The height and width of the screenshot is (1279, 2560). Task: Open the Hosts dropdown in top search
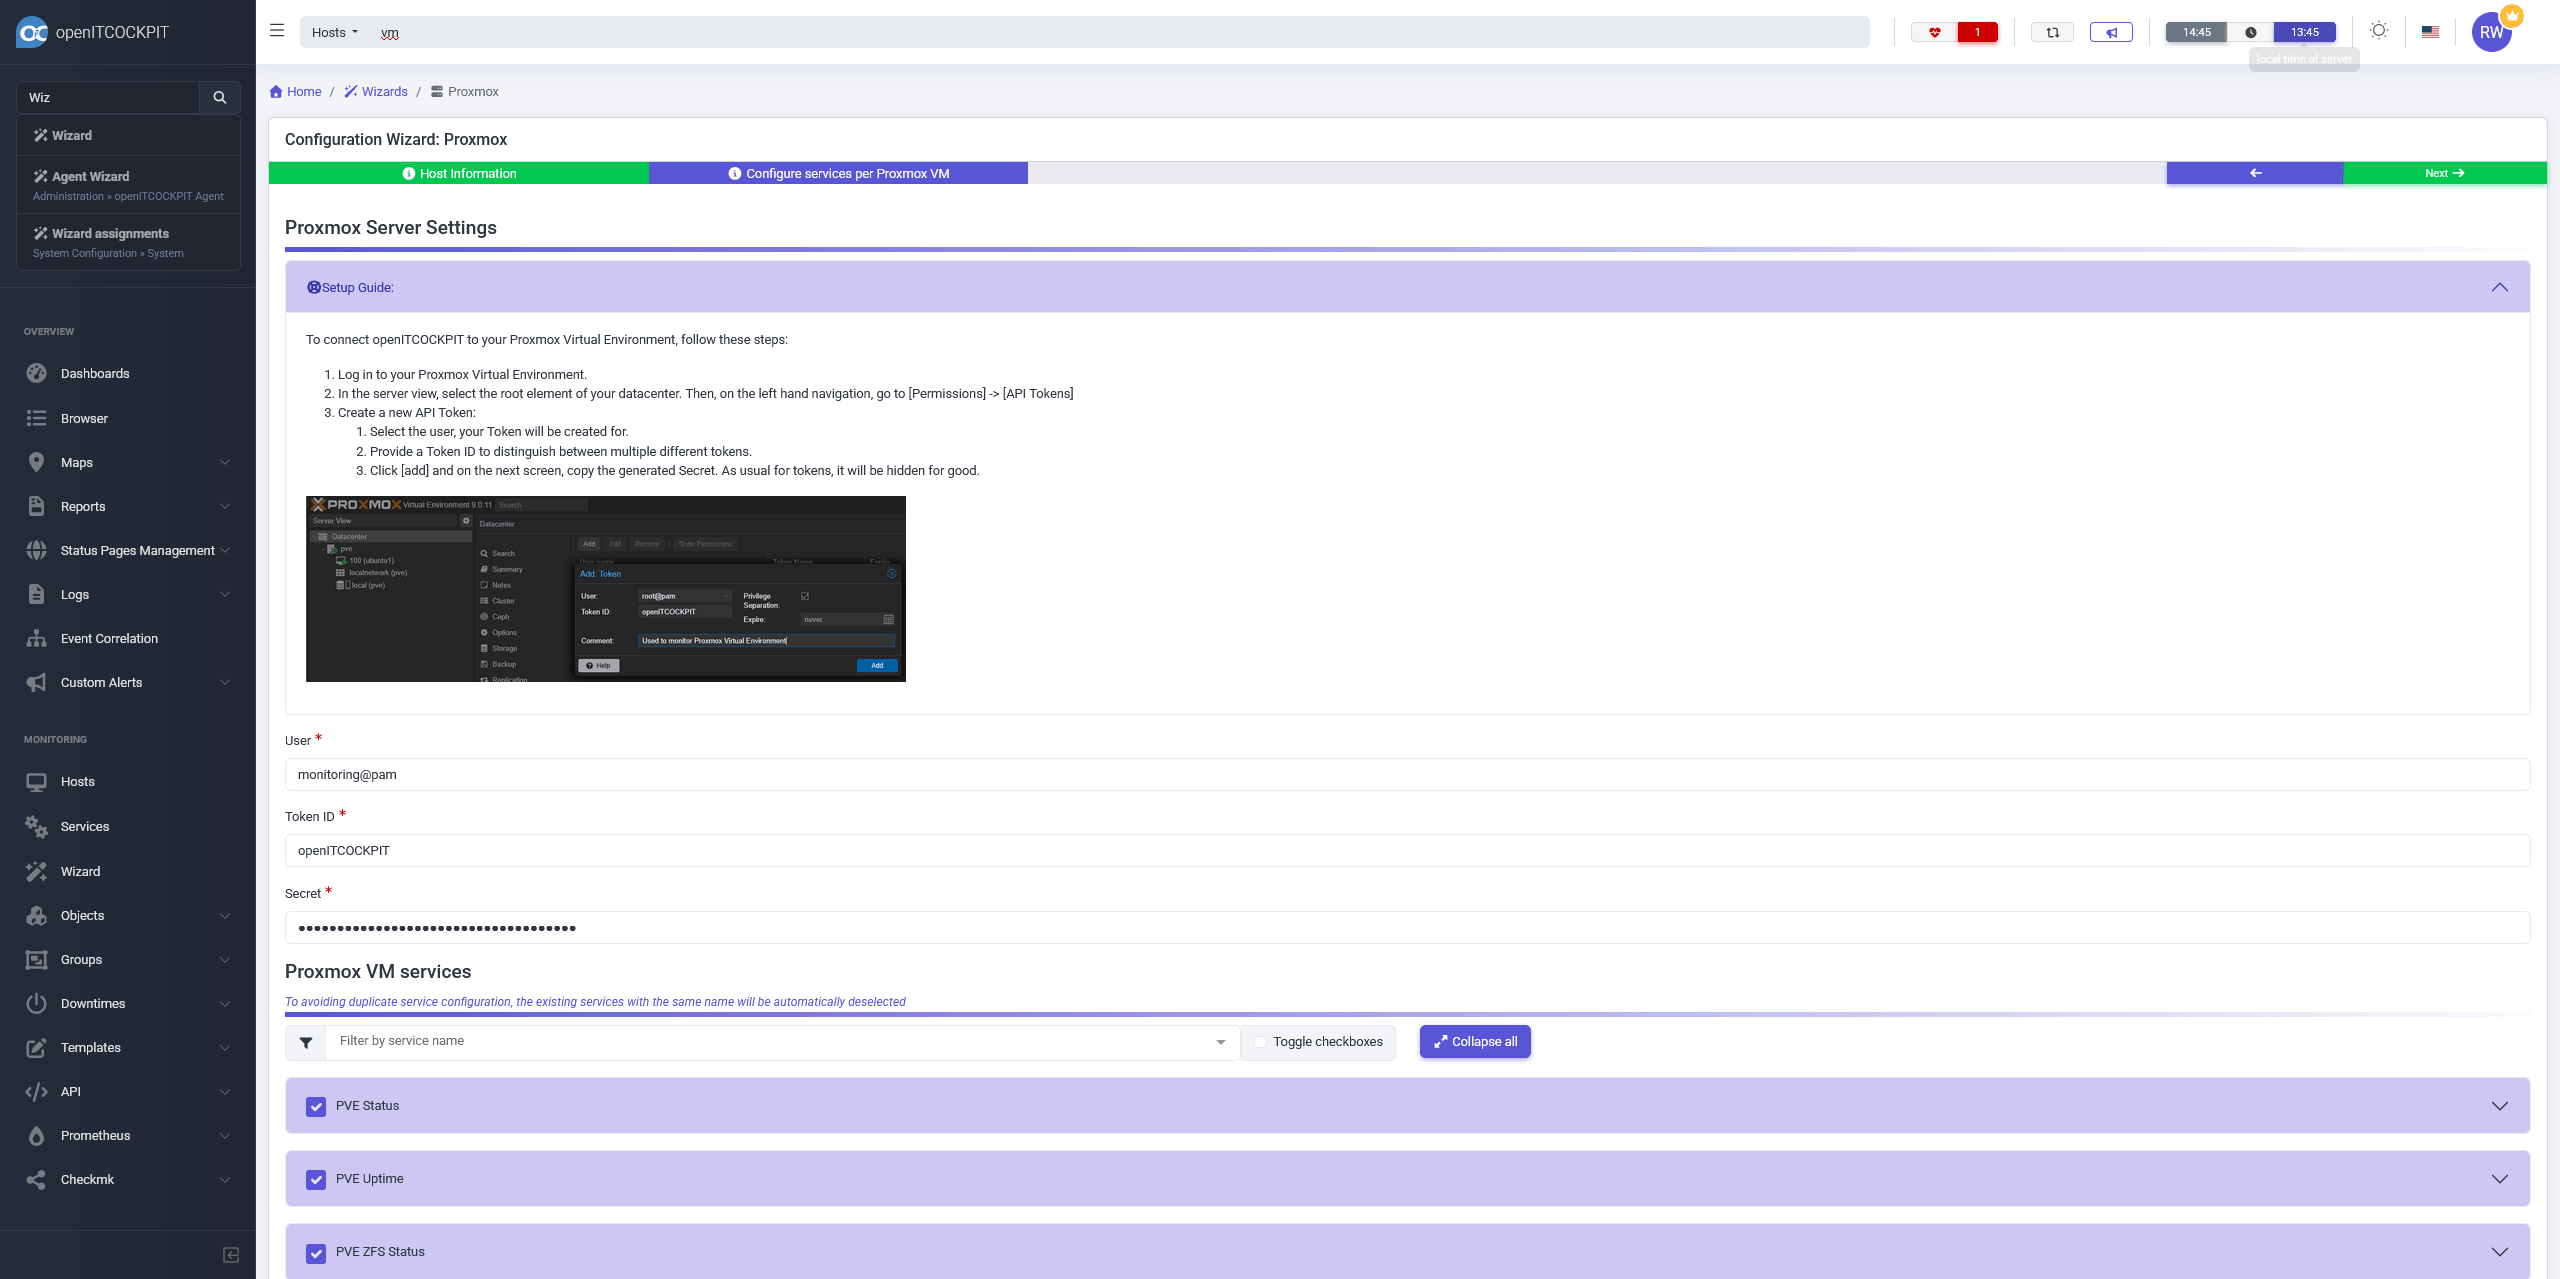tap(335, 32)
